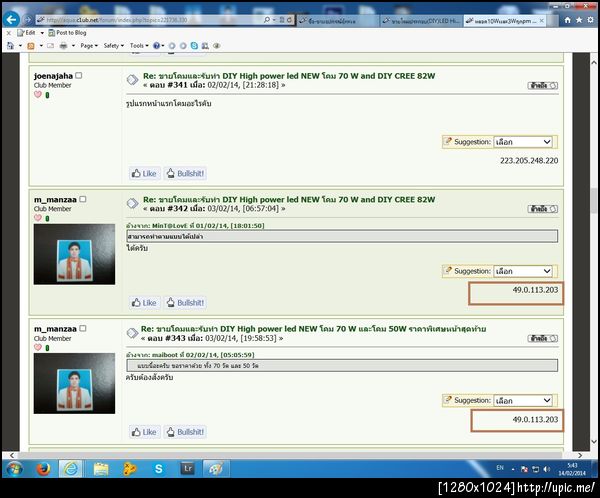
Task: Open reply #342 post title link
Action: pos(289,199)
